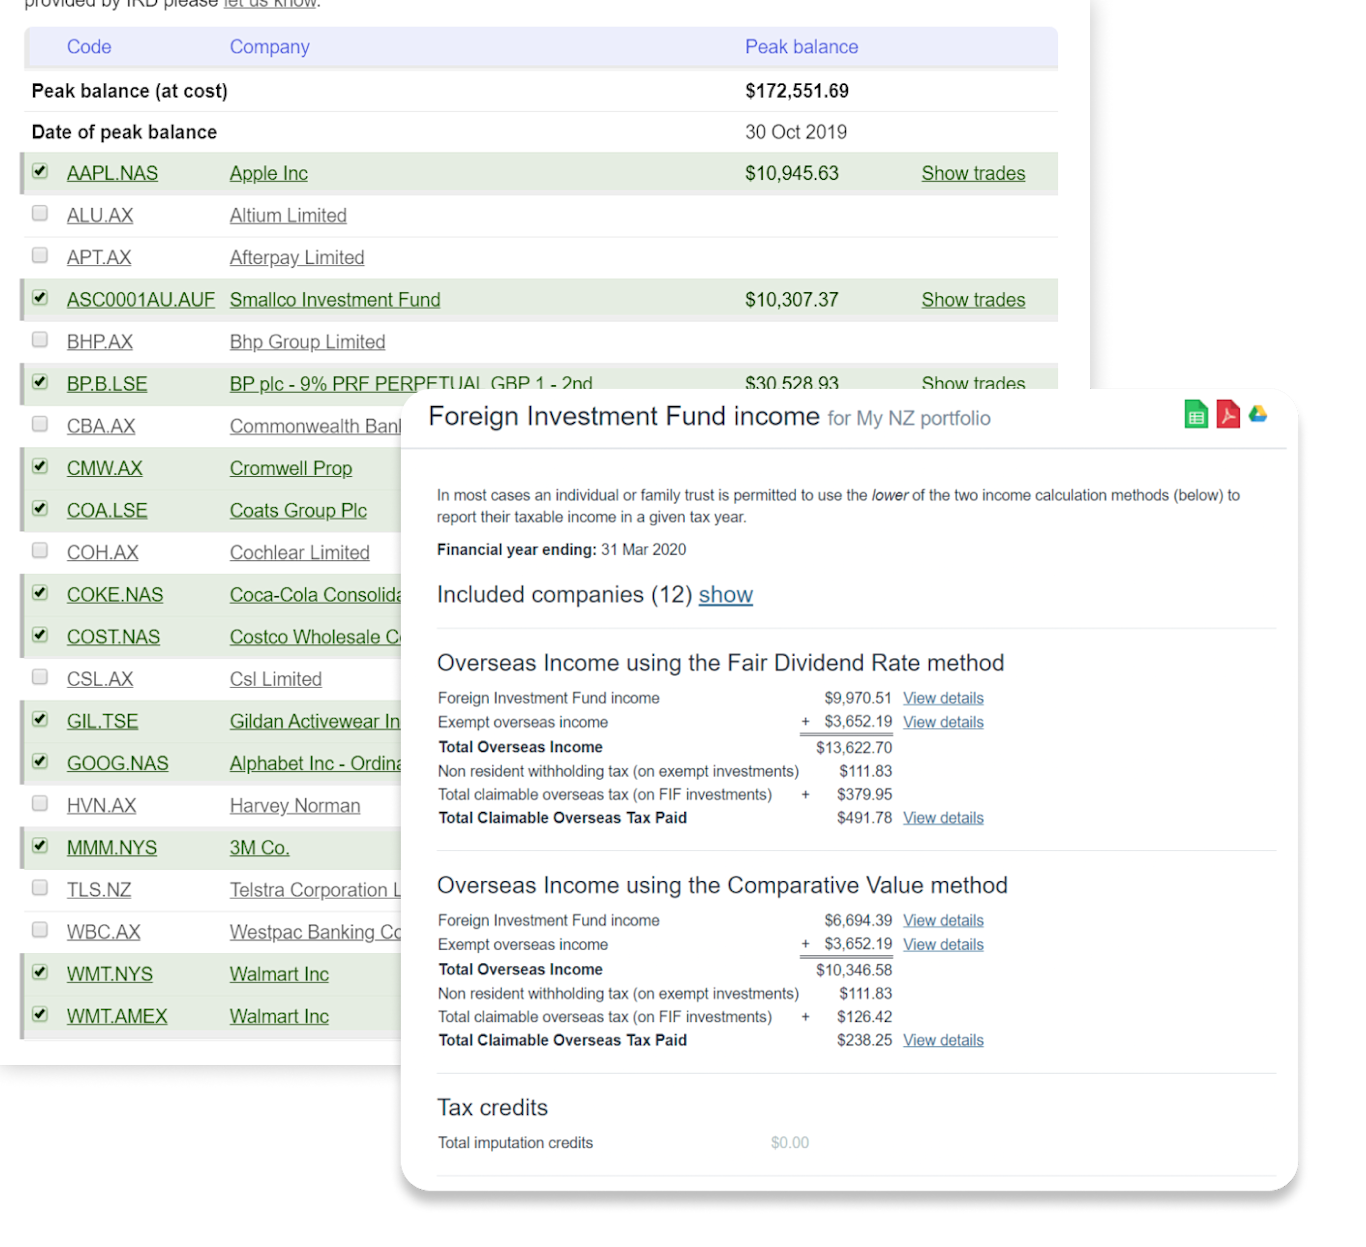The height and width of the screenshot is (1247, 1366).
Task: View details of Fair Dividend Rate exempt income
Action: tap(943, 722)
